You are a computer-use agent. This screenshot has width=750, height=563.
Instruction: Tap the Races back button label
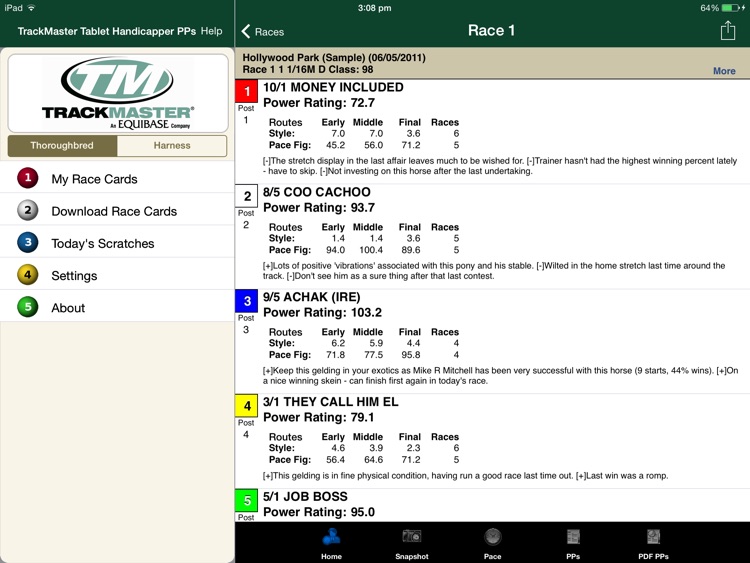pyautogui.click(x=269, y=32)
